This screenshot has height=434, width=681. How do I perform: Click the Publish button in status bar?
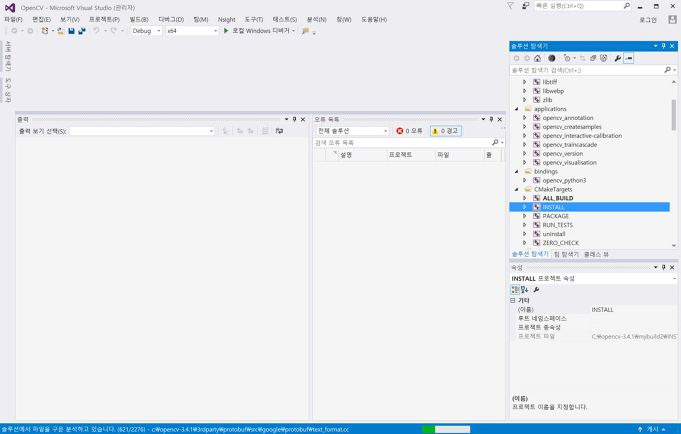652,429
